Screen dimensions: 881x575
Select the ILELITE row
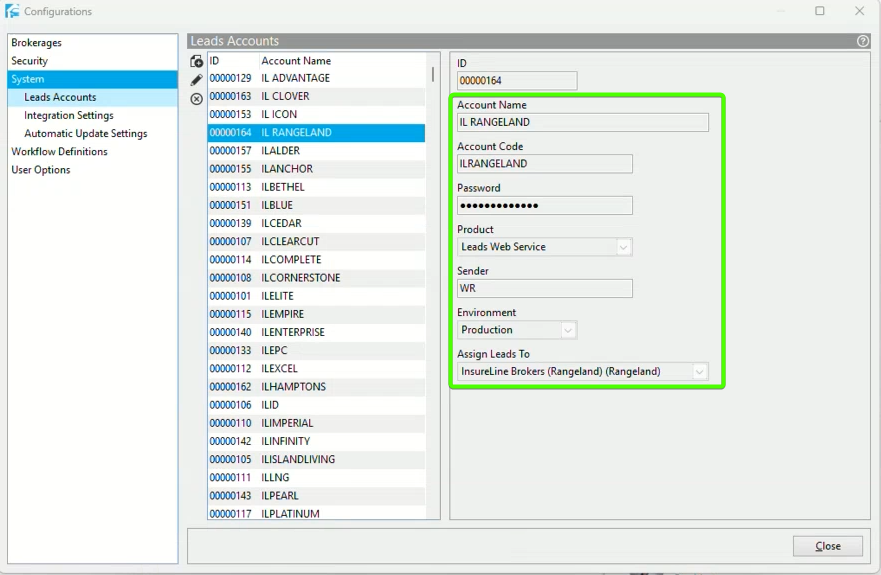pyautogui.click(x=316, y=296)
